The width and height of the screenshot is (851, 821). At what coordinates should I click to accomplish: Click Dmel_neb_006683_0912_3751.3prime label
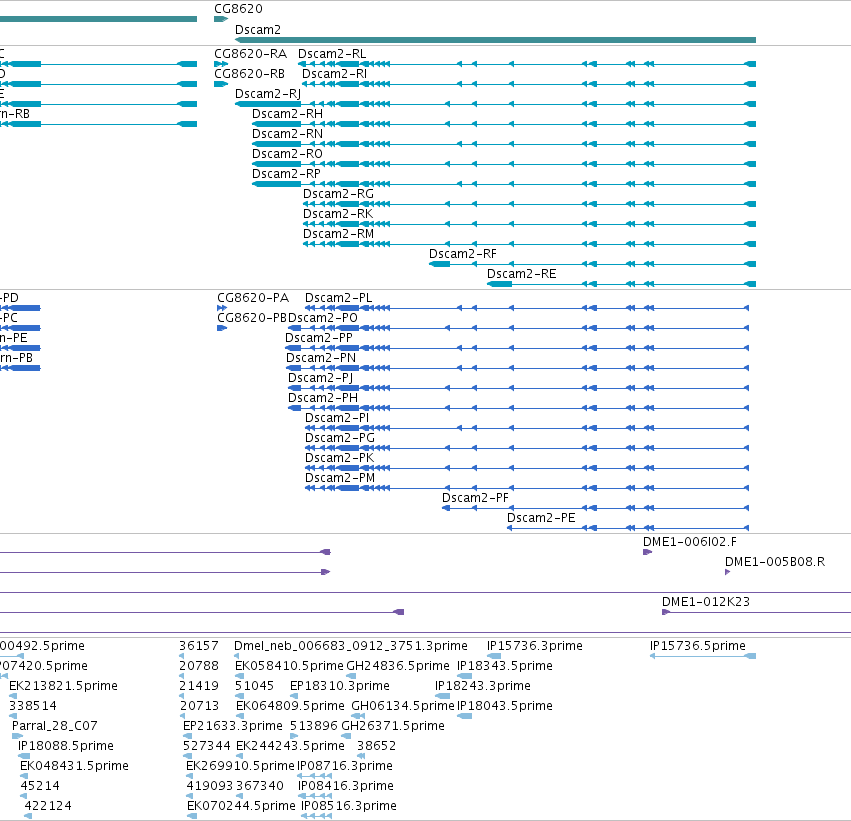pyautogui.click(x=351, y=646)
